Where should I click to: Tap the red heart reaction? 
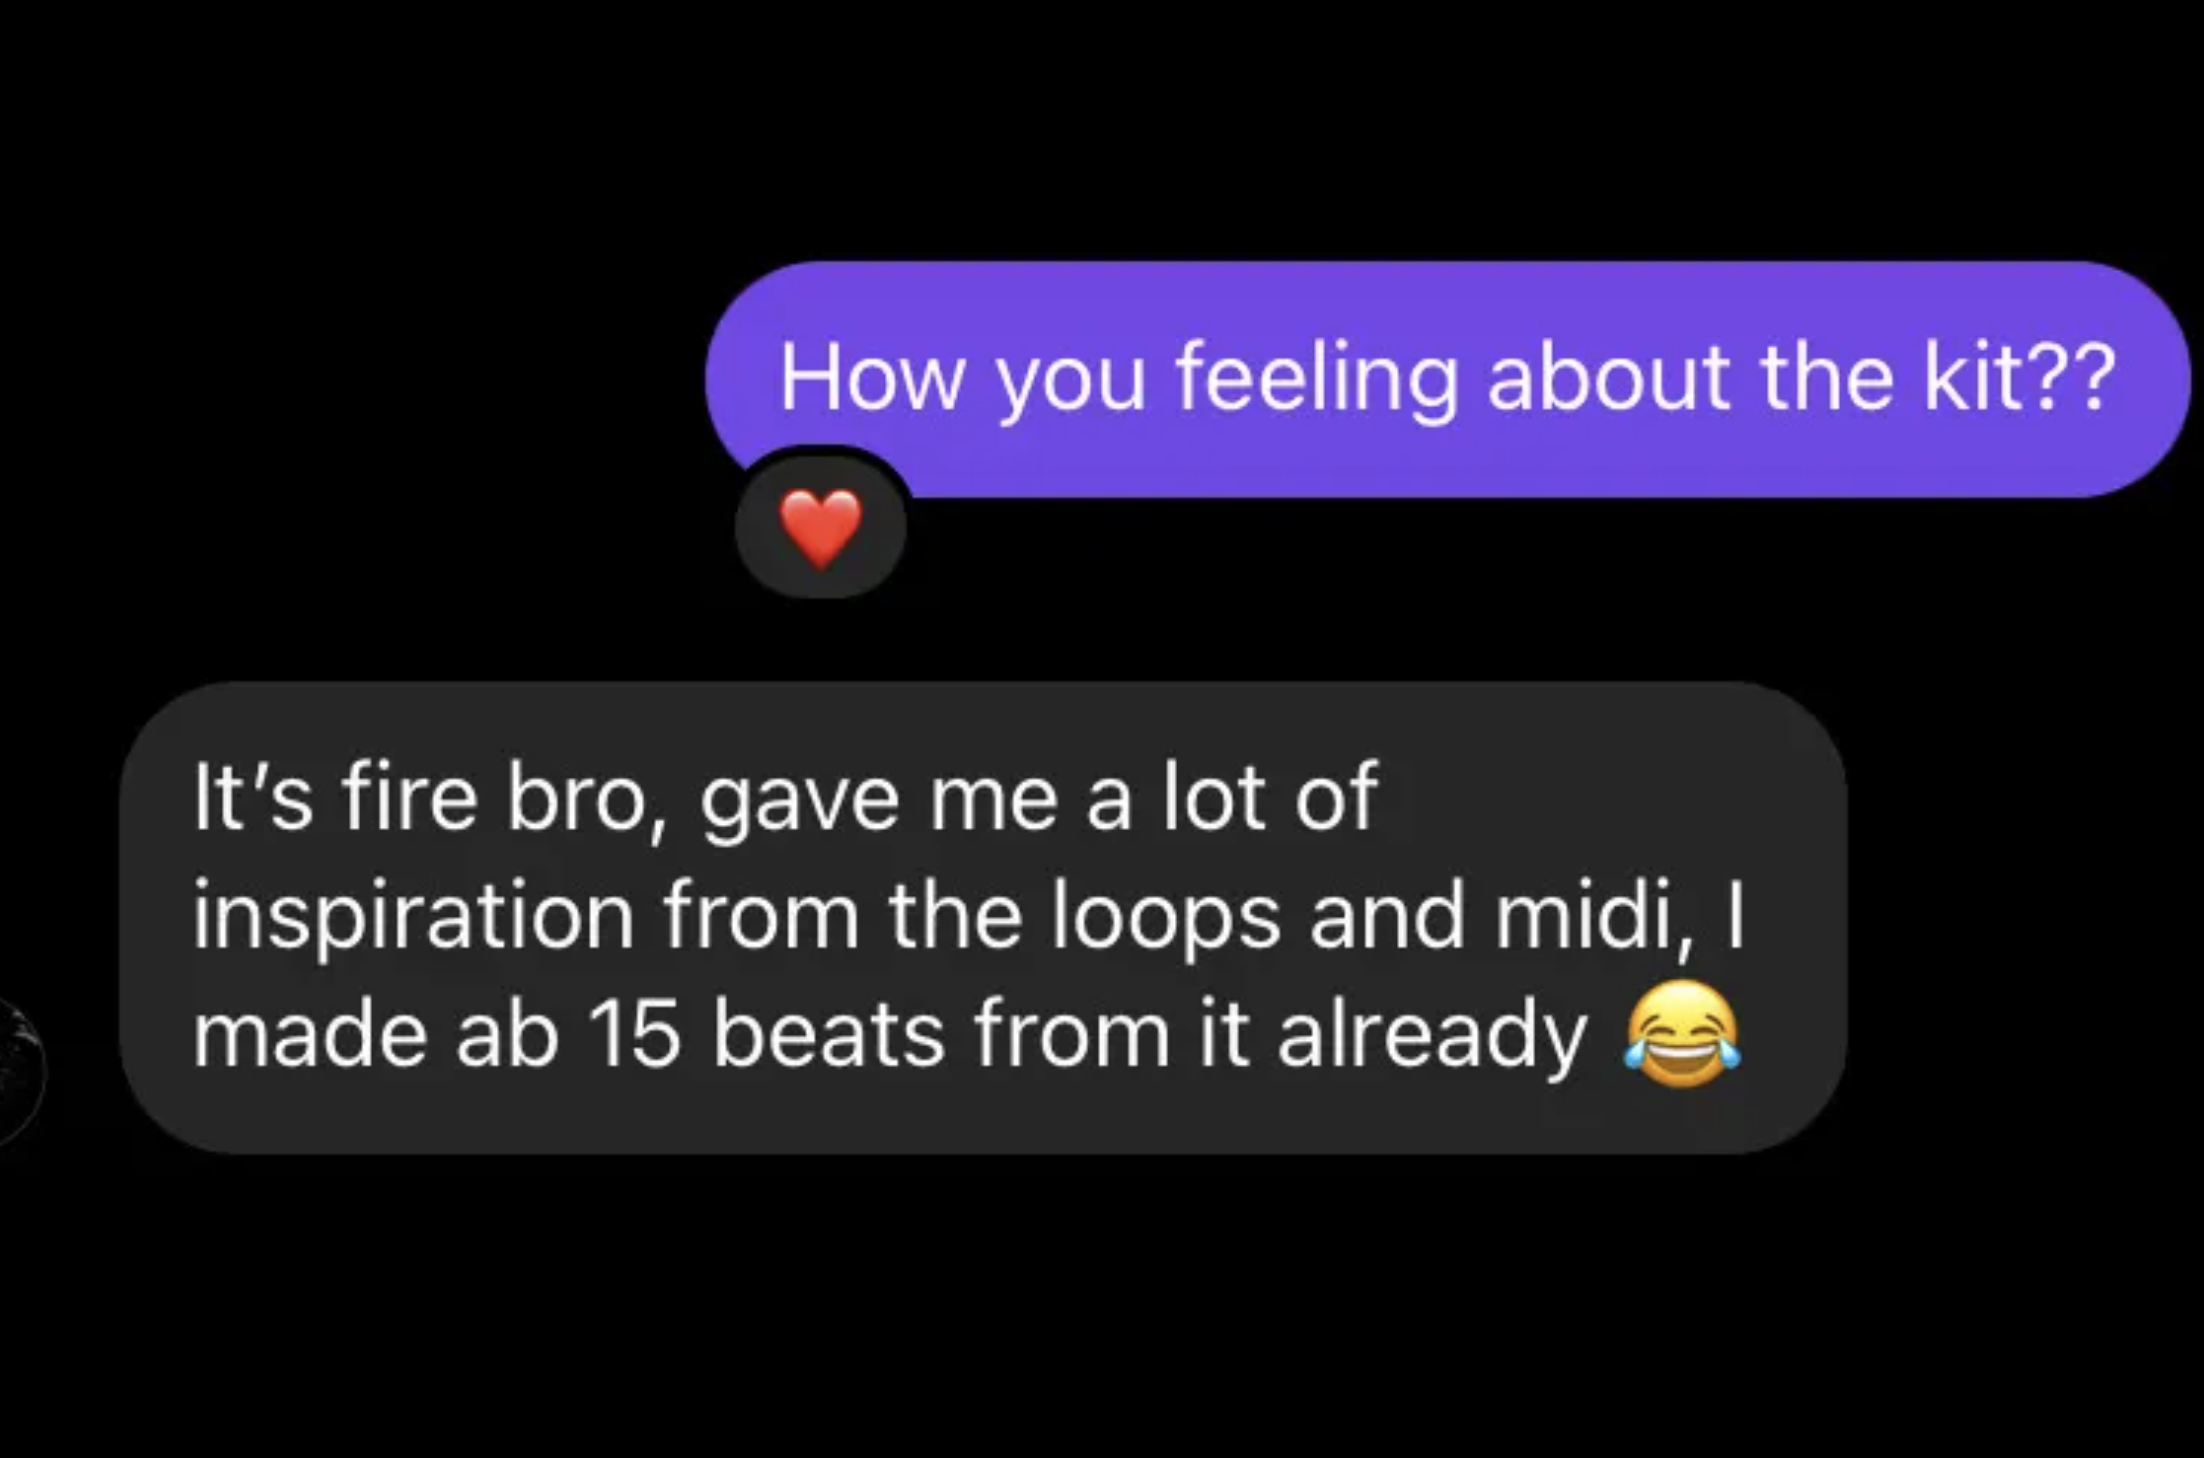[821, 527]
